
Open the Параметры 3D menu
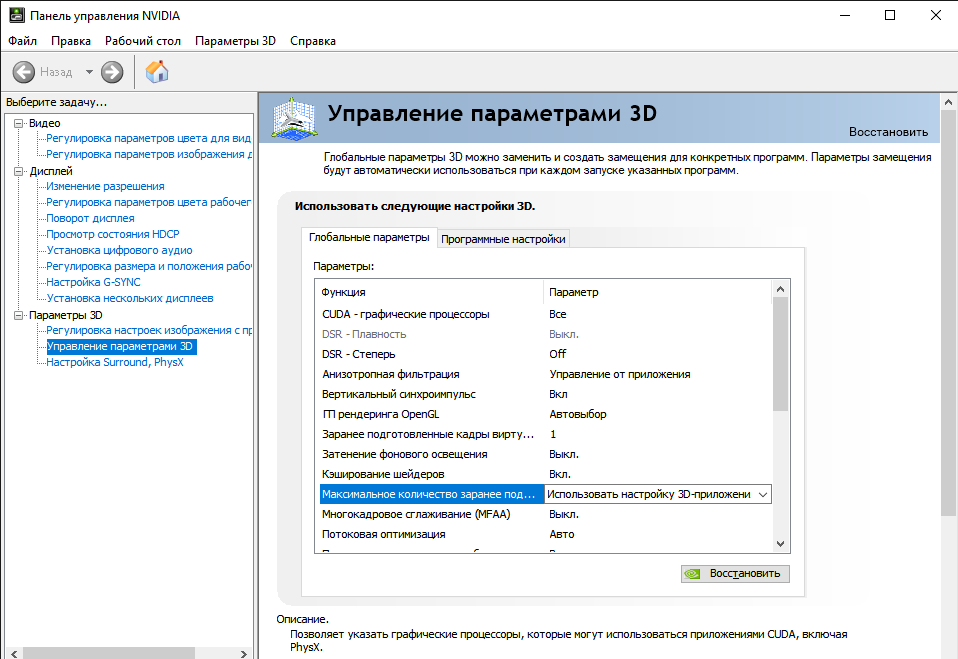point(235,41)
